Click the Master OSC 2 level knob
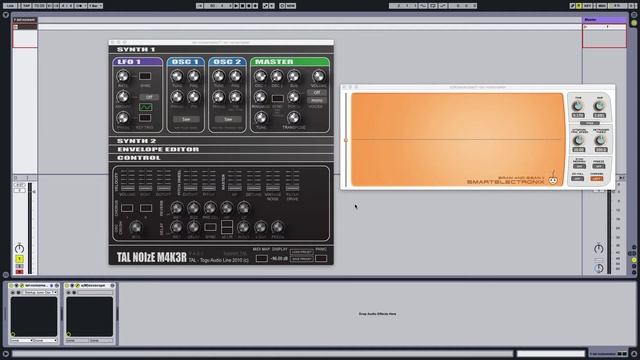This screenshot has height=360, width=640. (277, 76)
